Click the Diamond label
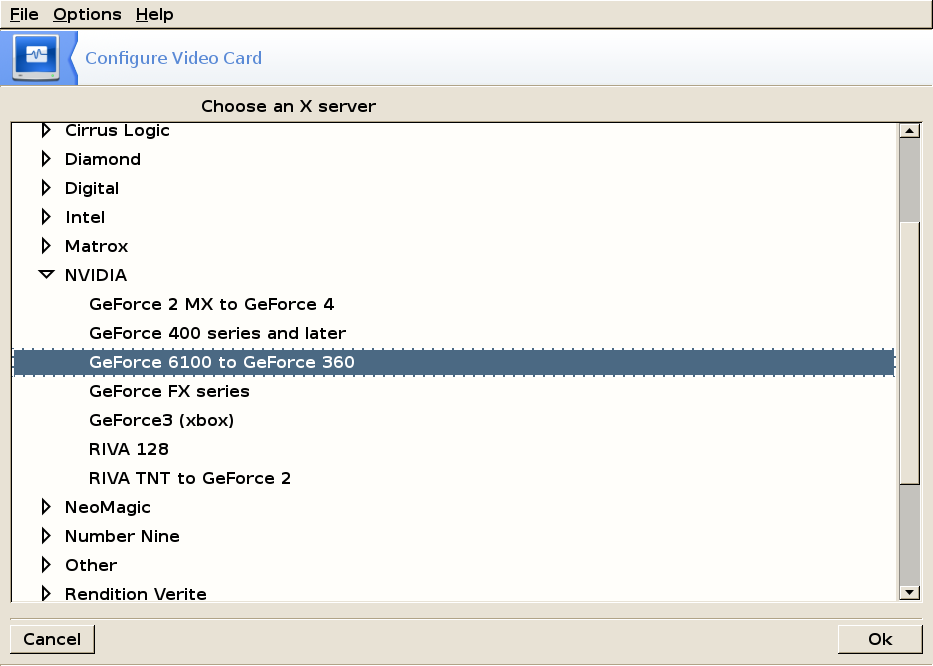Image resolution: width=933 pixels, height=666 pixels. 102,159
